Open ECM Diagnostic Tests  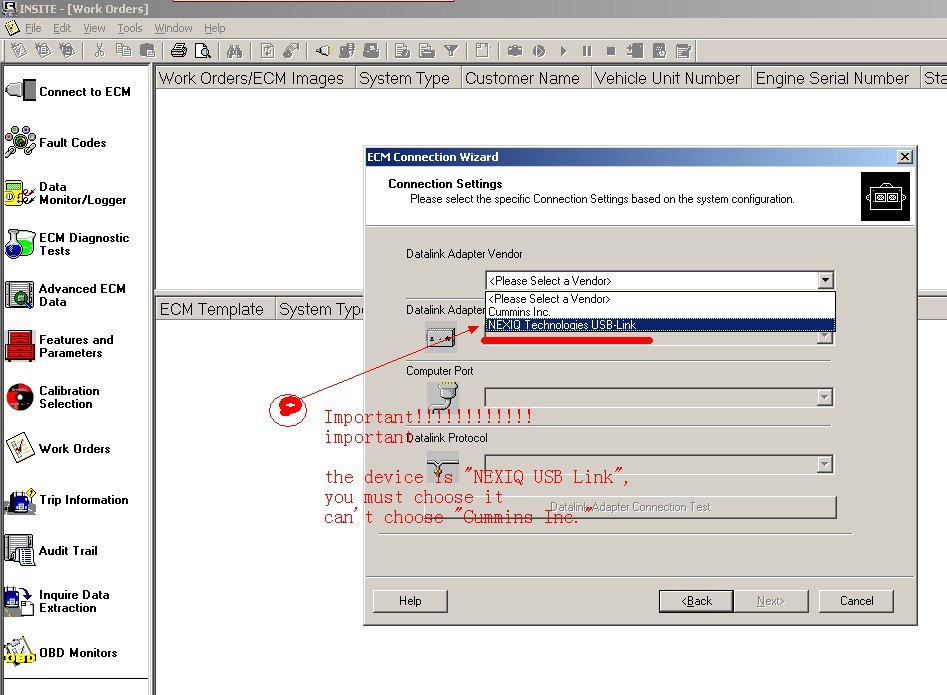point(68,244)
